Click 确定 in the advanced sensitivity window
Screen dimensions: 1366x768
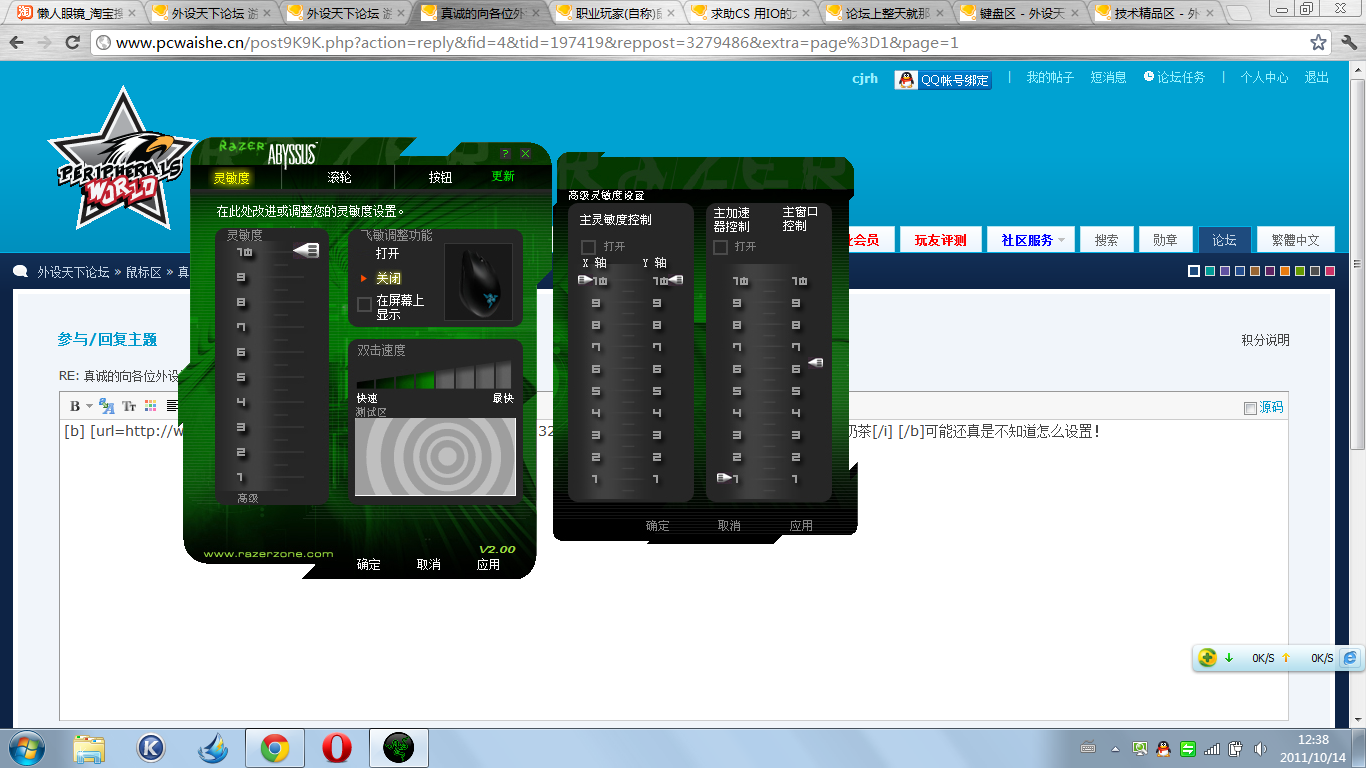[x=658, y=526]
